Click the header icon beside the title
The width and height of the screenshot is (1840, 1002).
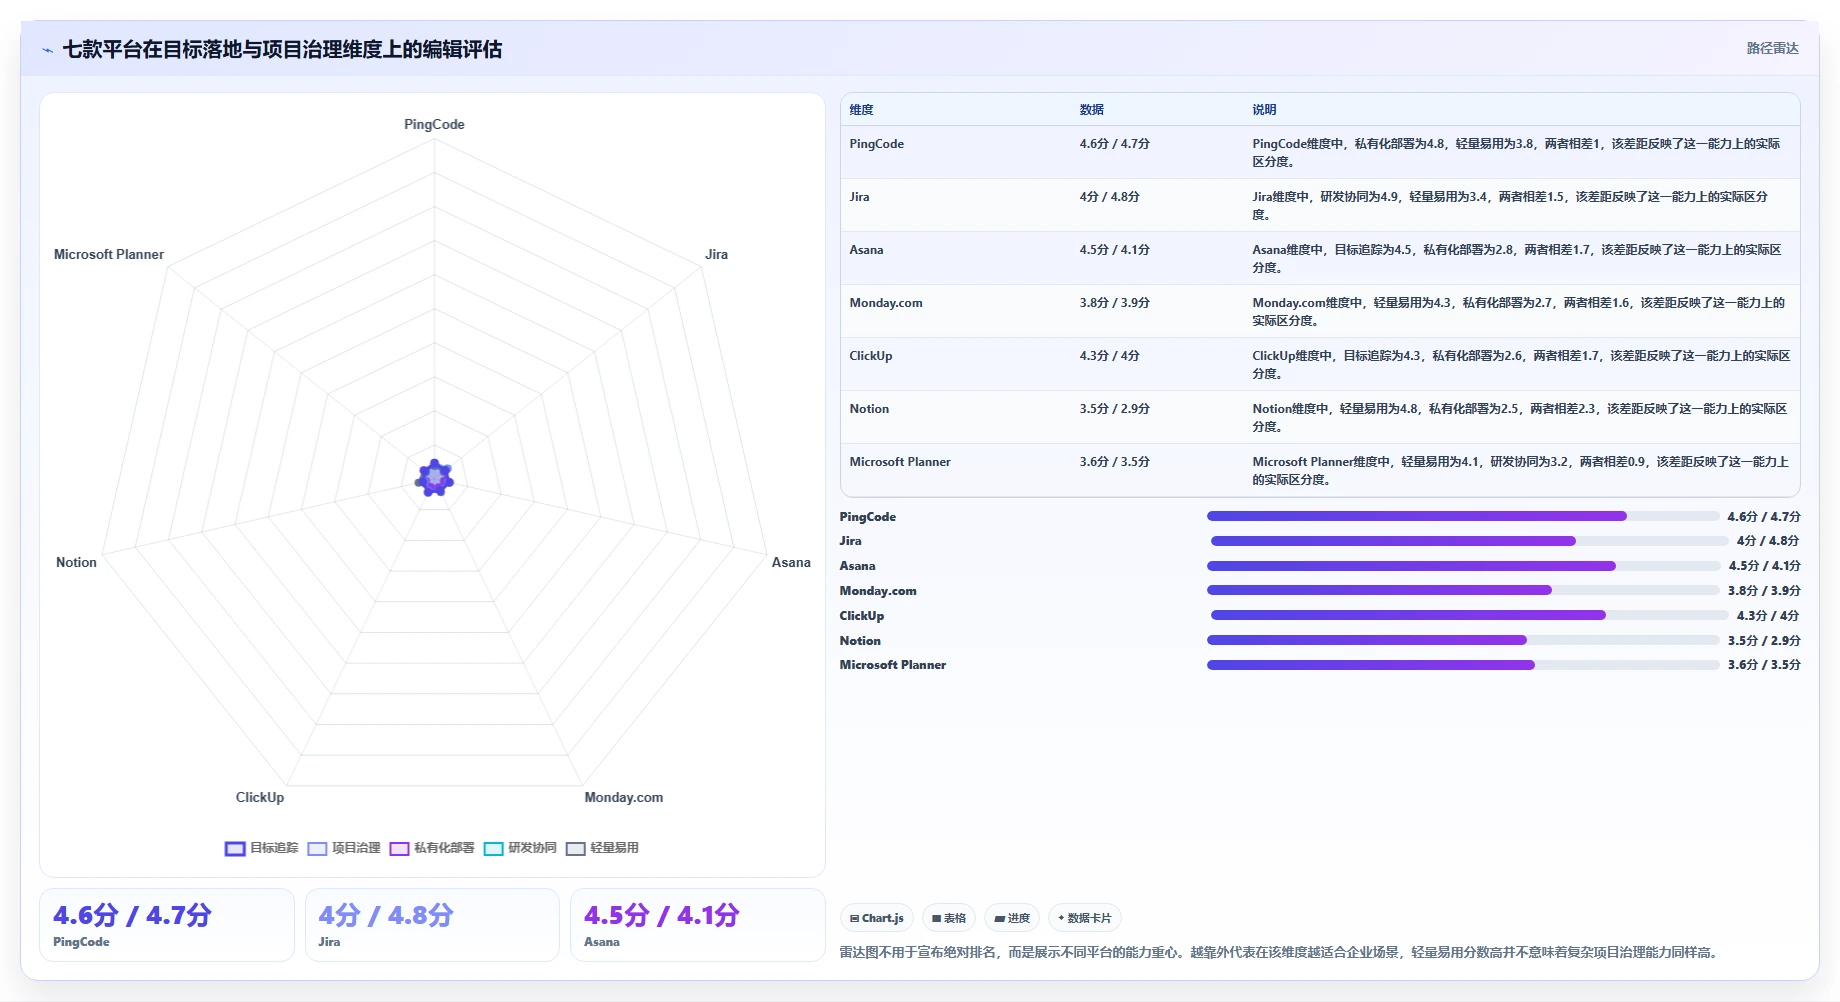pos(47,50)
